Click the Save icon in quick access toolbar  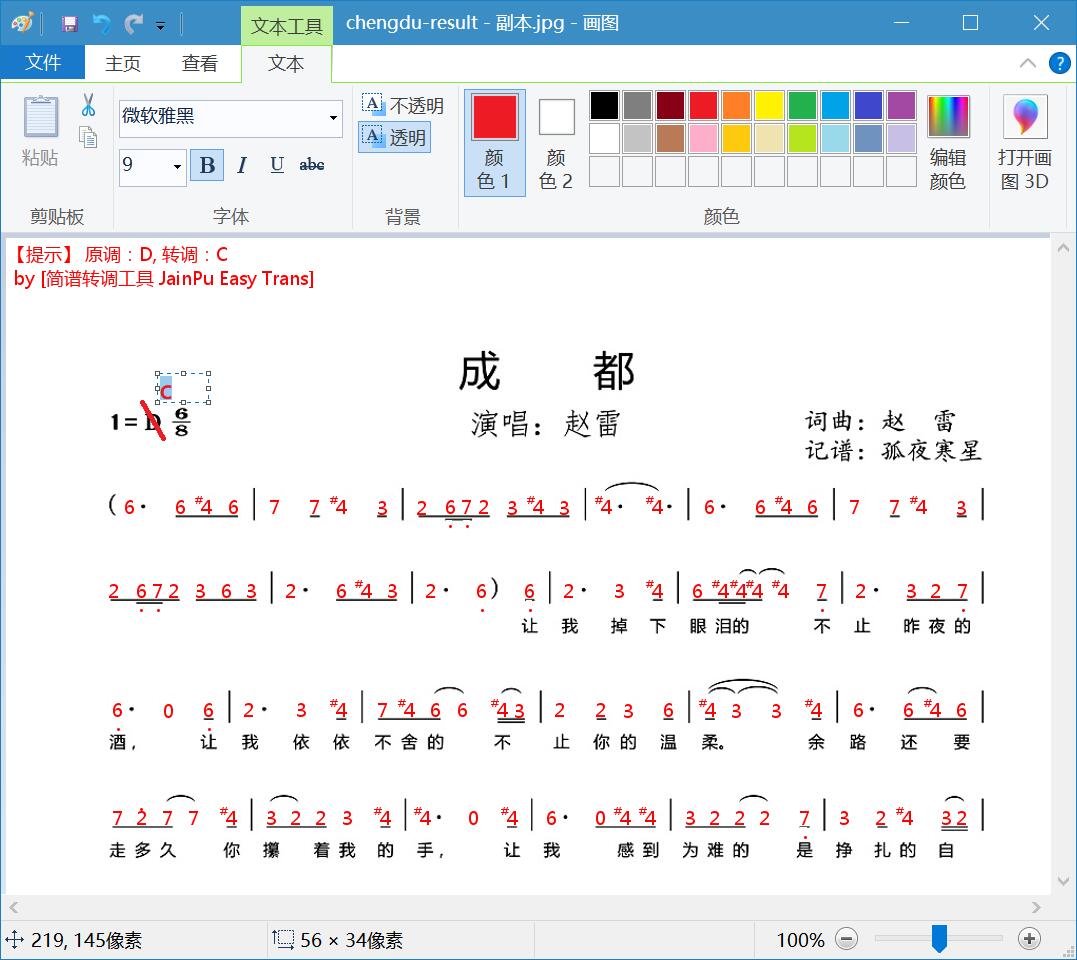[69, 22]
